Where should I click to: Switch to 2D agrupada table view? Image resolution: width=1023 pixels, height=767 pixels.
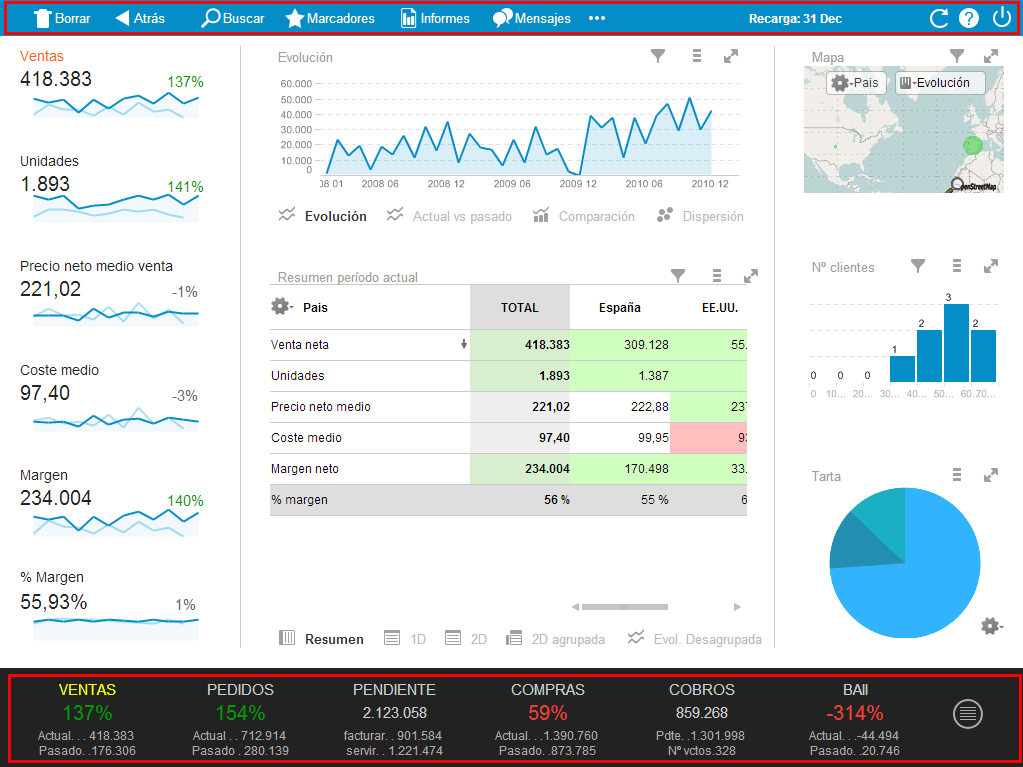[x=555, y=639]
